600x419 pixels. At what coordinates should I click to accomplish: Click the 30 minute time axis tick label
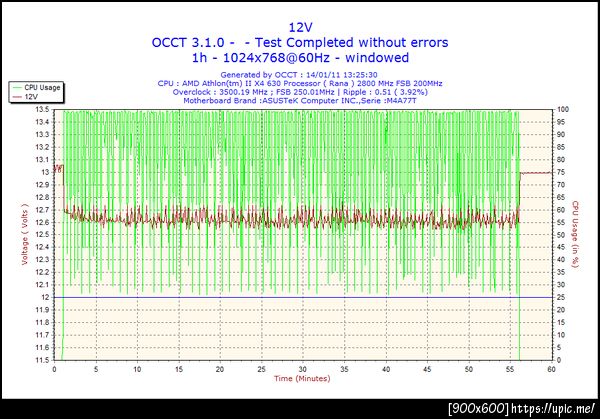pyautogui.click(x=303, y=369)
